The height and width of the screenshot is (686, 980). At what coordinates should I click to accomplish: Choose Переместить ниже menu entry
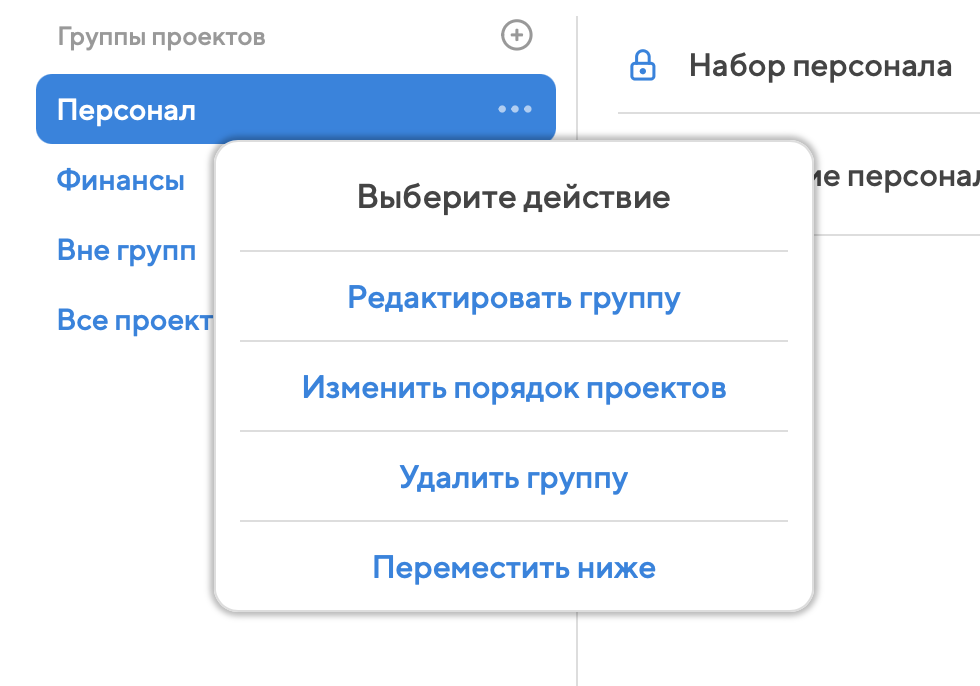pos(514,568)
